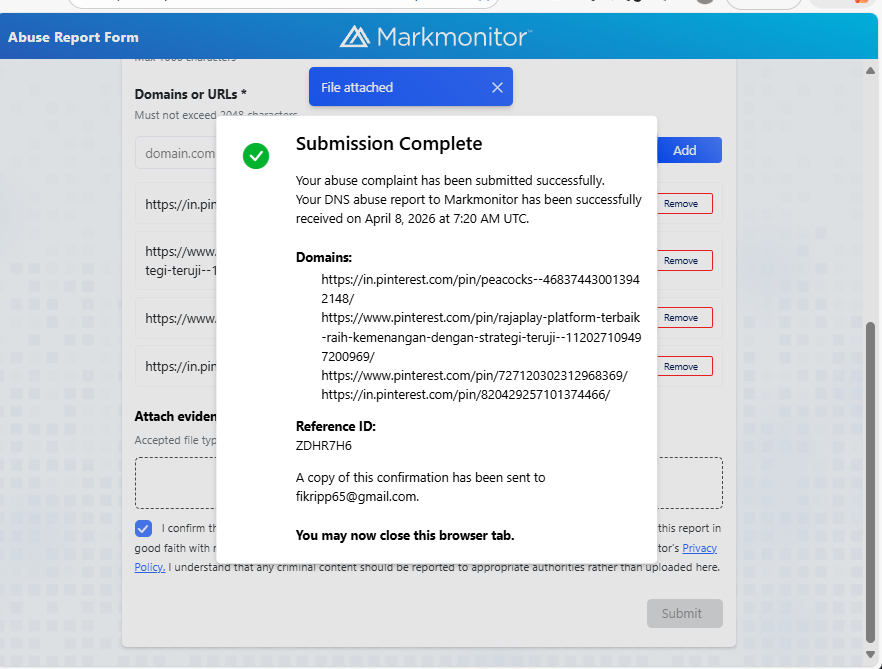882x669 pixels.
Task: Click the Abuse Report Form title
Action: coord(73,37)
